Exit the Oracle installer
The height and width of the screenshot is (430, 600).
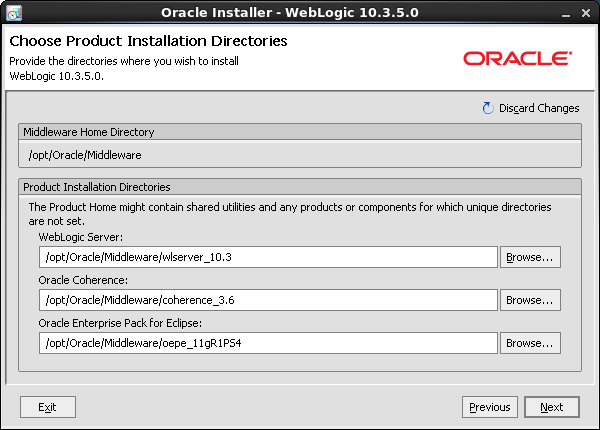48,407
